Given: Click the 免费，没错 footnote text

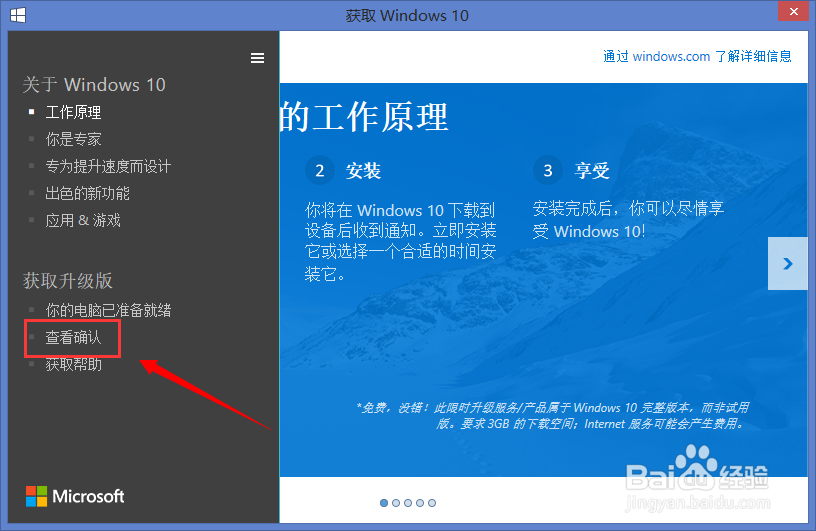Looking at the screenshot, I should click(553, 415).
